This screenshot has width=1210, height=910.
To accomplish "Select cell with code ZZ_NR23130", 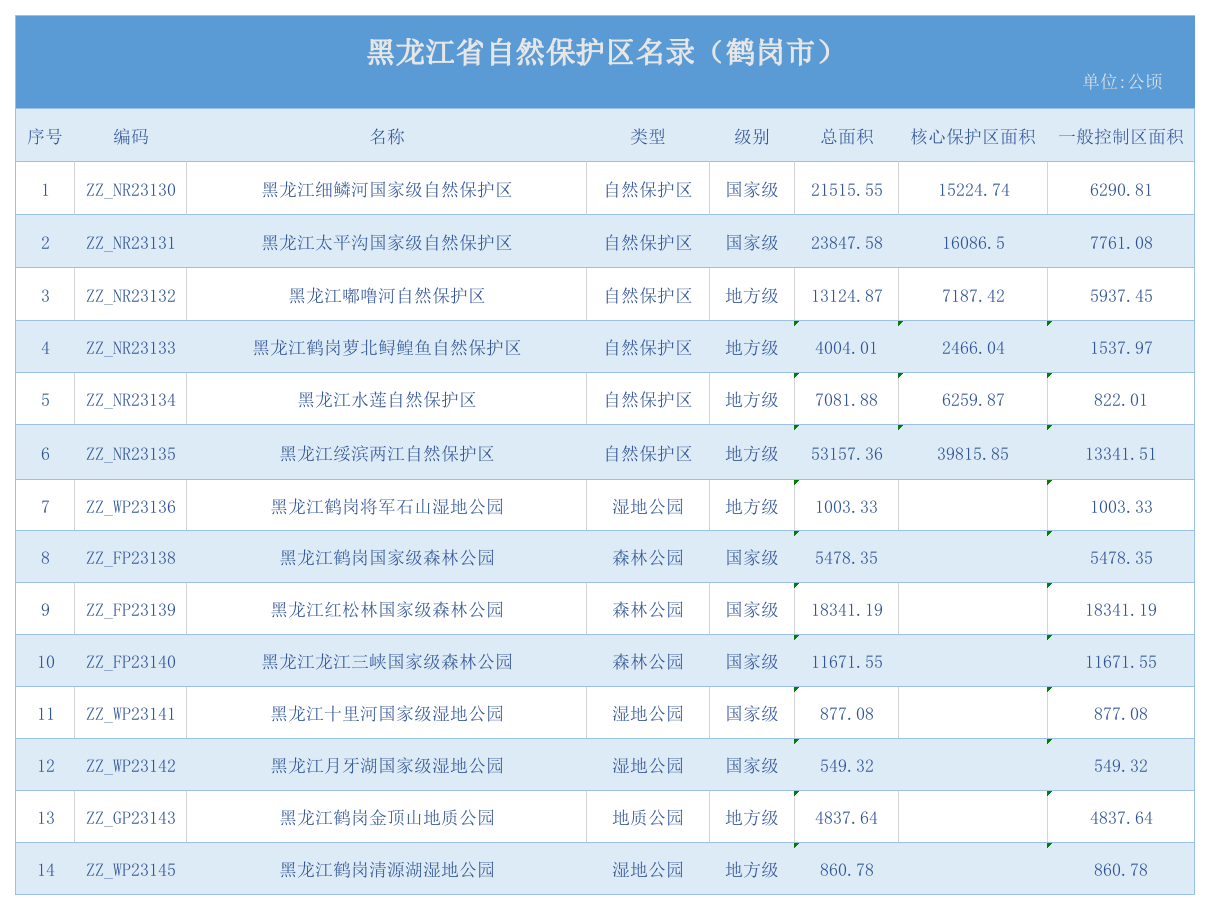I will [x=131, y=189].
